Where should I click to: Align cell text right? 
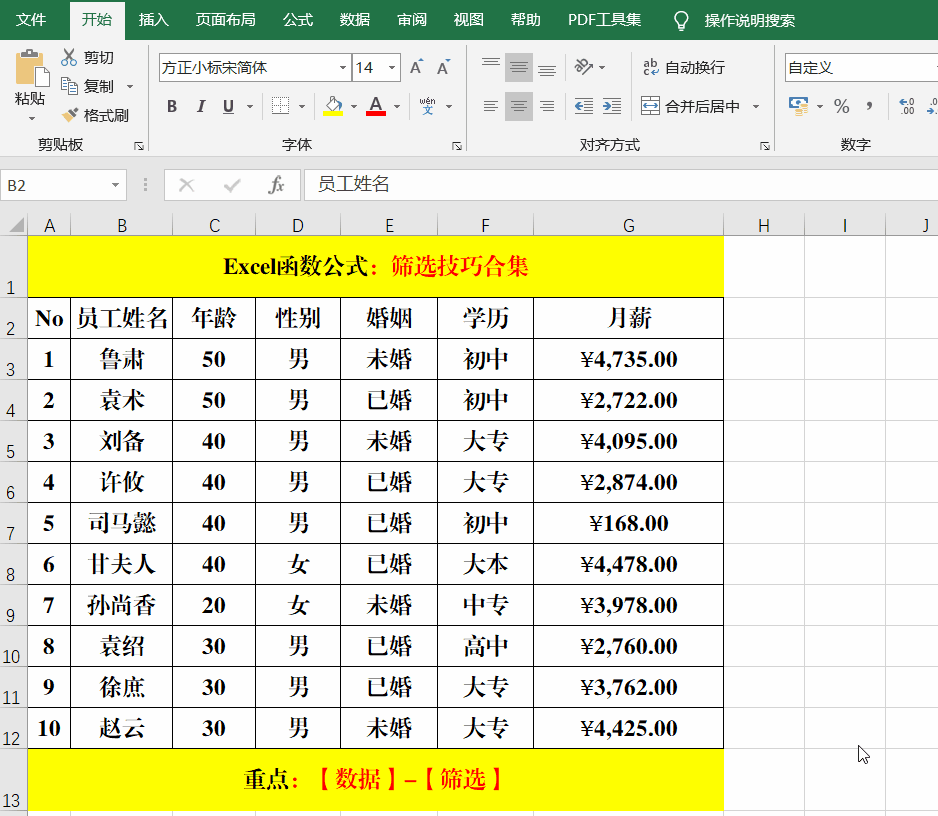click(547, 106)
